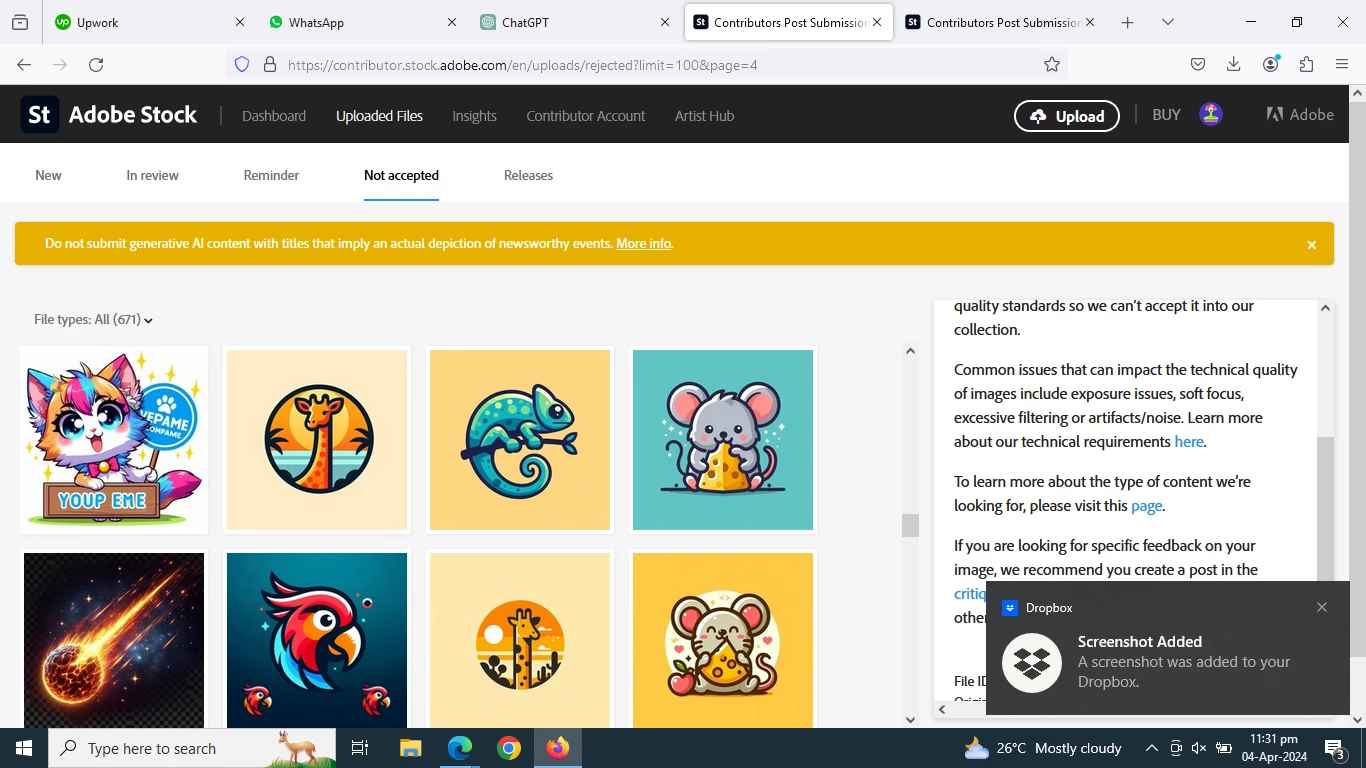Close the Dropbox Screenshot Added notification
This screenshot has height=768, width=1366.
(x=1322, y=607)
